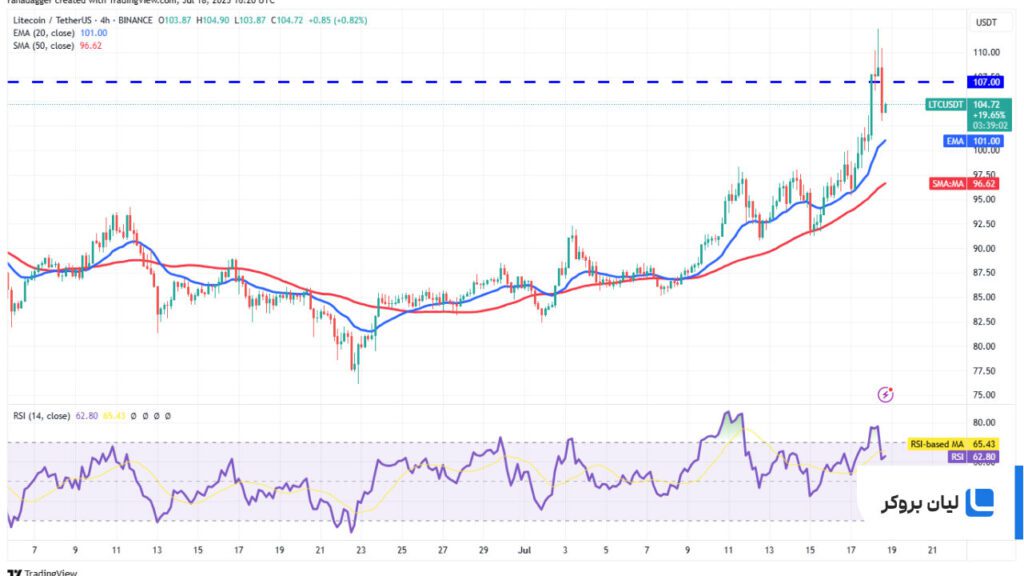Click the 90.00 price axis label
The height and width of the screenshot is (576, 1024).
point(984,248)
